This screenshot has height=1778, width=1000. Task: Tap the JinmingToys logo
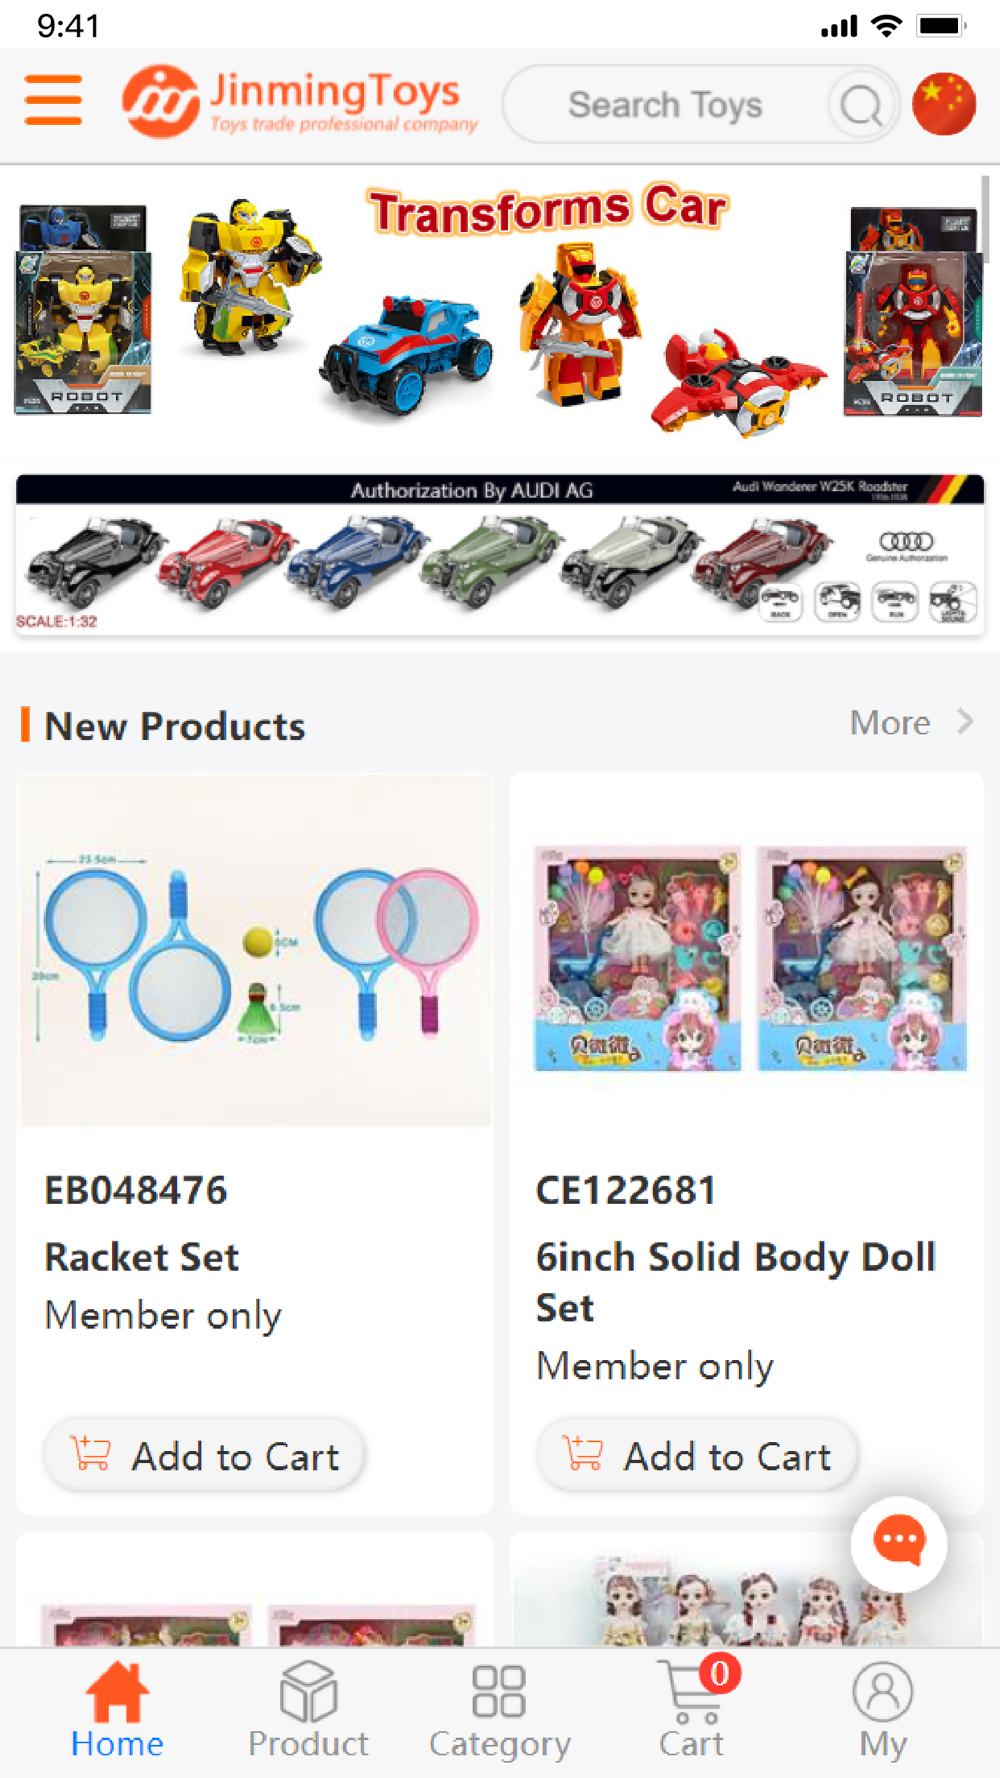point(299,101)
